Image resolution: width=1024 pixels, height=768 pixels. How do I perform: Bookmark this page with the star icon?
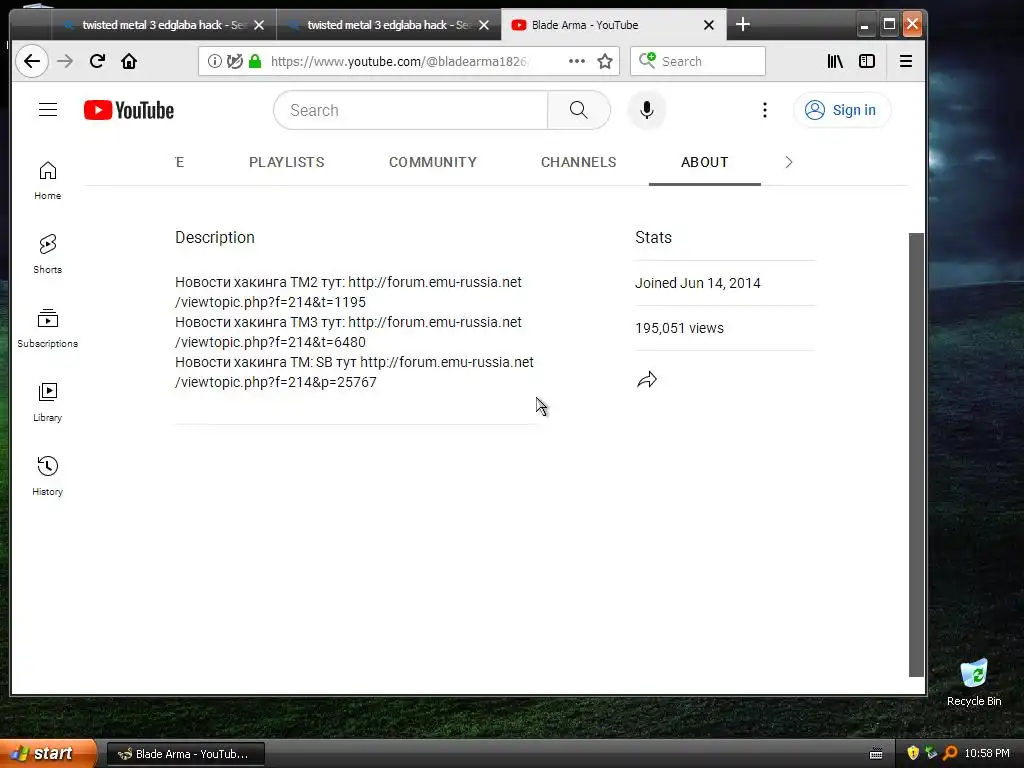point(605,61)
